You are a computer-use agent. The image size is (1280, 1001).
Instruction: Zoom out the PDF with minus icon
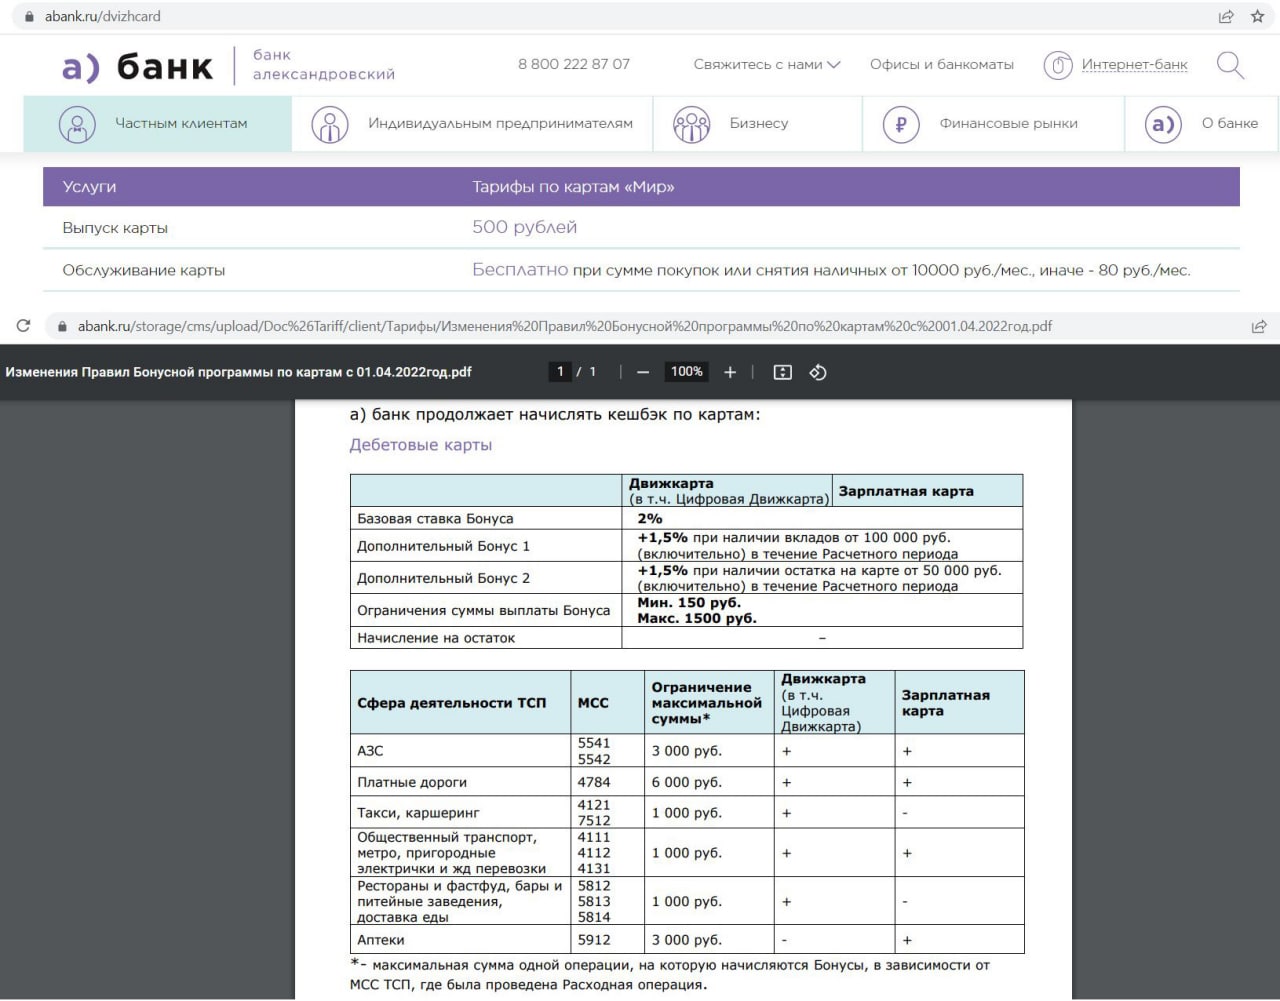(x=643, y=372)
